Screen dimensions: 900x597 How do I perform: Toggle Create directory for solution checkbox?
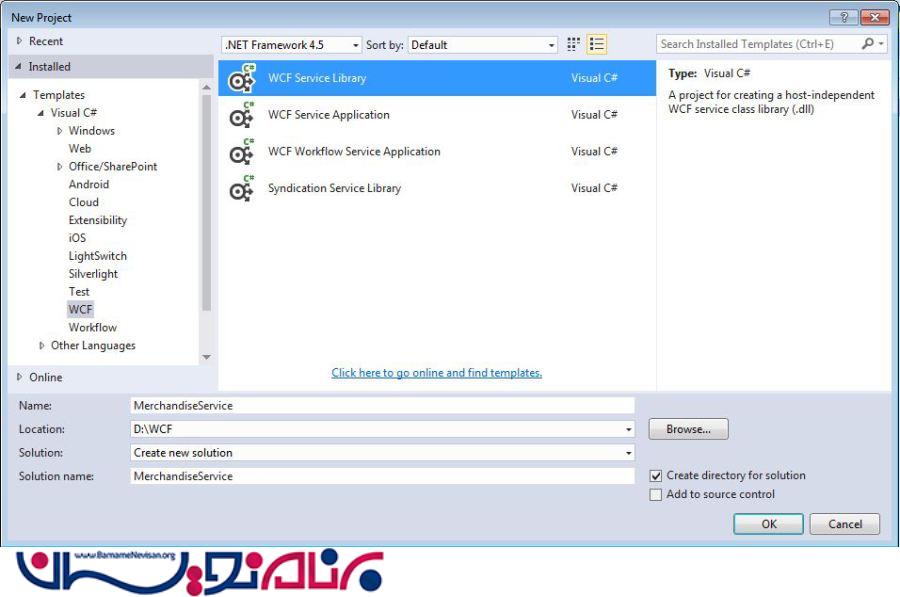655,476
